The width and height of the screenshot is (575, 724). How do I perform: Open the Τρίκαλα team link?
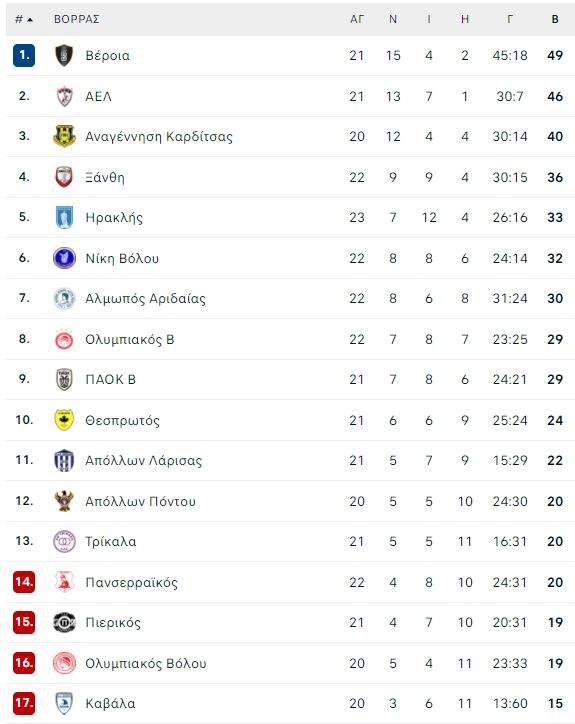(111, 541)
